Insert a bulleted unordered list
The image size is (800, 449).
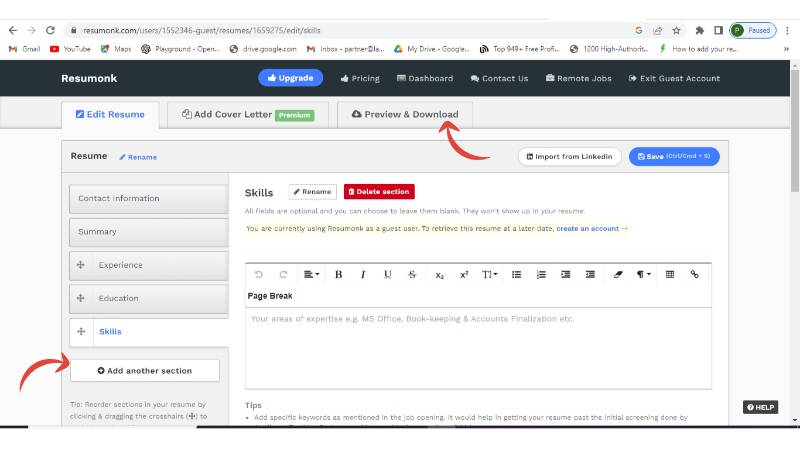(x=517, y=274)
